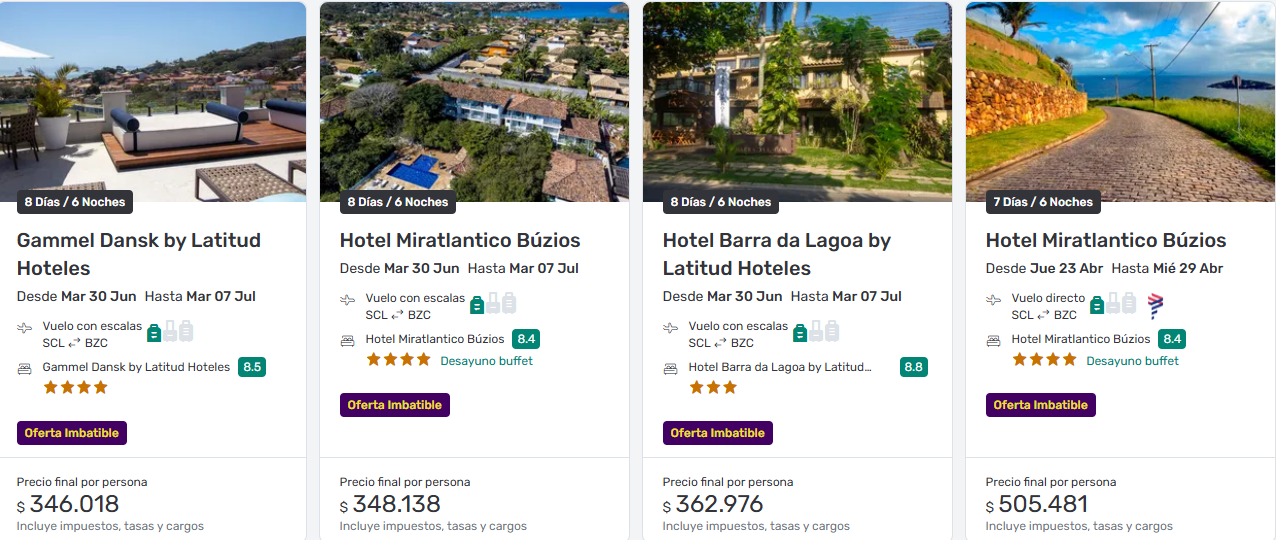Click Desayuno buffet on the 505.481 package
Screen dimensions: 1276x540
(1132, 361)
